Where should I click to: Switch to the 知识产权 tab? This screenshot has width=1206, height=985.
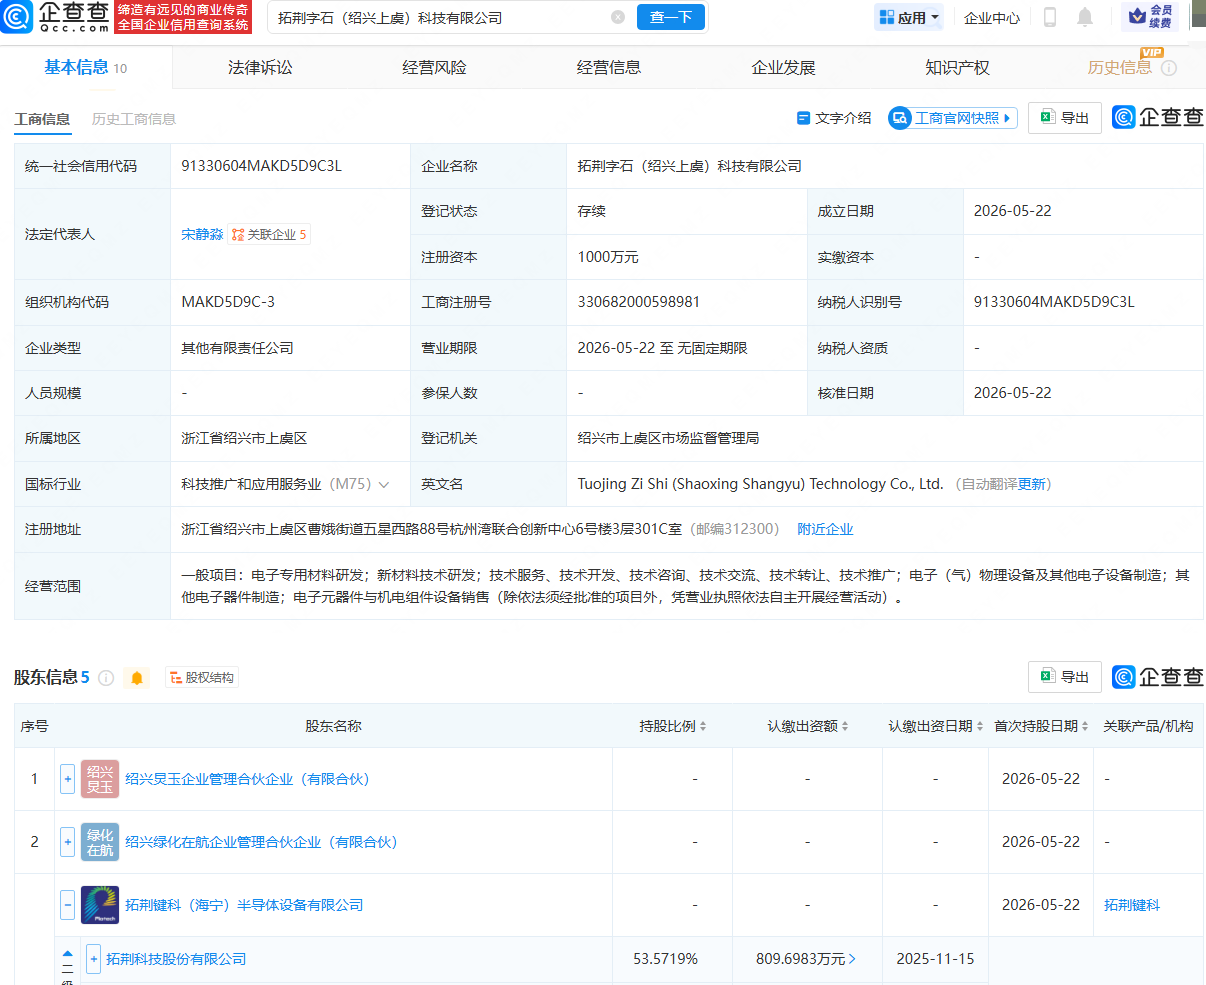957,67
